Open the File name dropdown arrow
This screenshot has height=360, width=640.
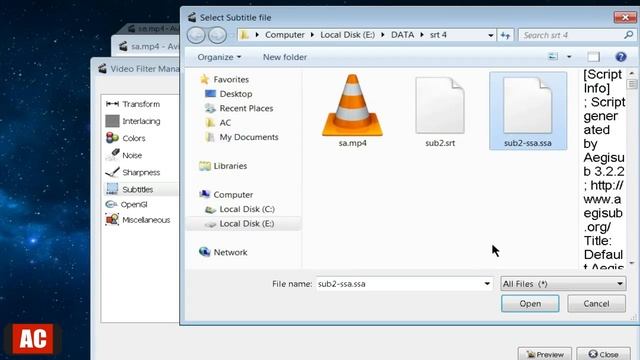[487, 284]
